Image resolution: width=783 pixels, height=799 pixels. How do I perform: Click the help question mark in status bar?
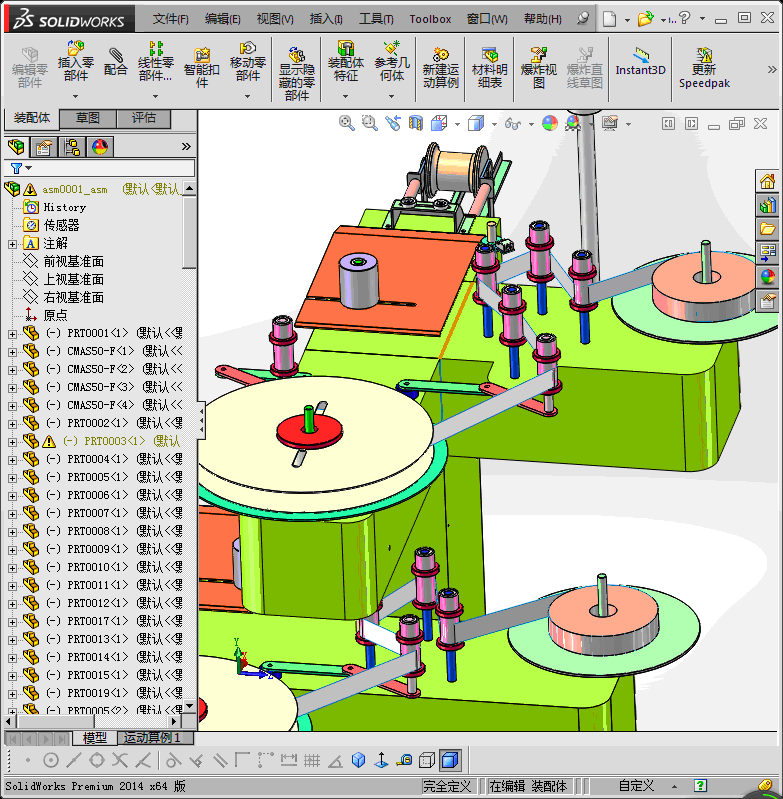700,786
